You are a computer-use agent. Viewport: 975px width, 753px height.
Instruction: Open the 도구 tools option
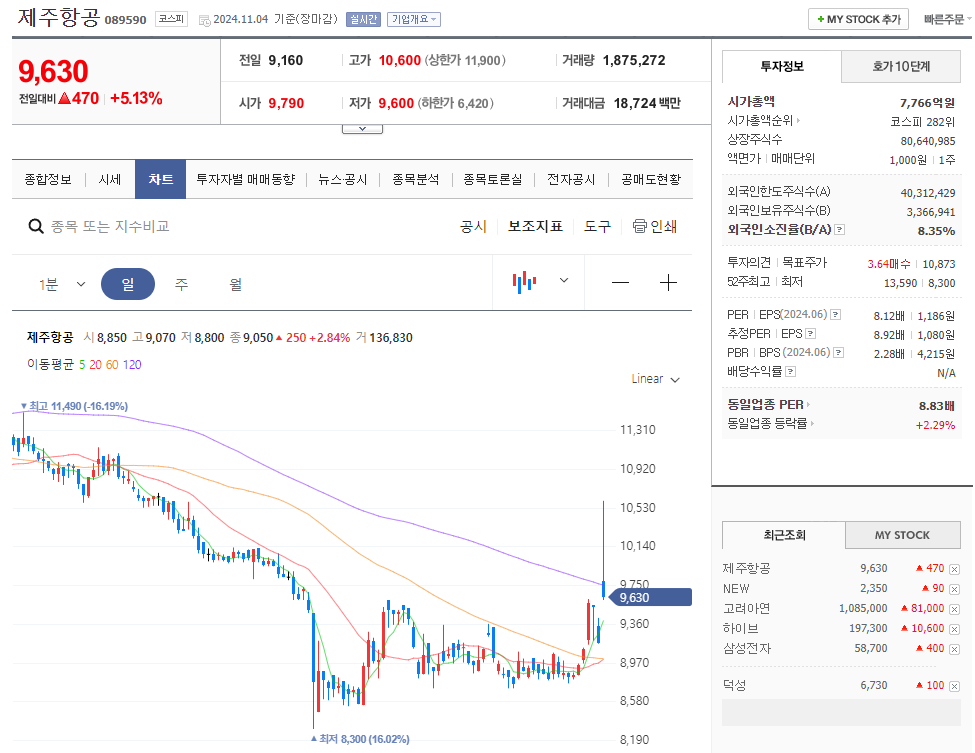(597, 226)
